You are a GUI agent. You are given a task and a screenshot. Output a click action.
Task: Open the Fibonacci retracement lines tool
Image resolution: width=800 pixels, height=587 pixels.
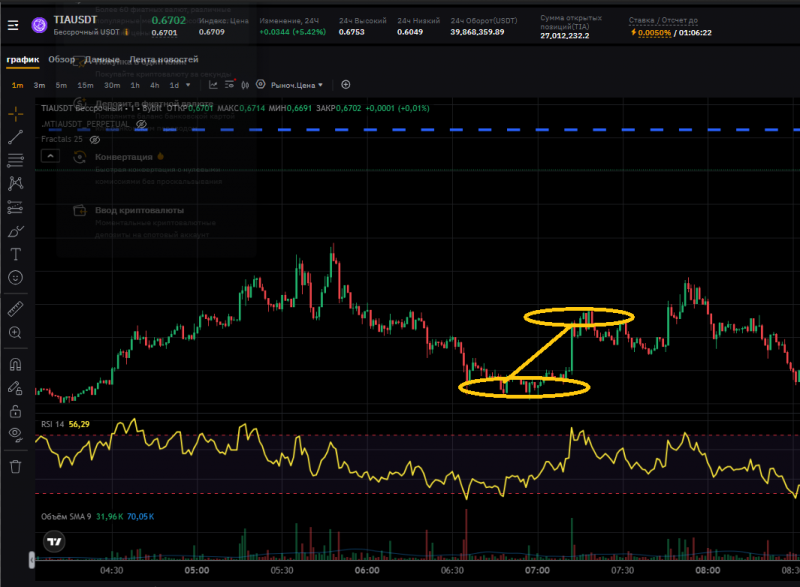click(15, 160)
